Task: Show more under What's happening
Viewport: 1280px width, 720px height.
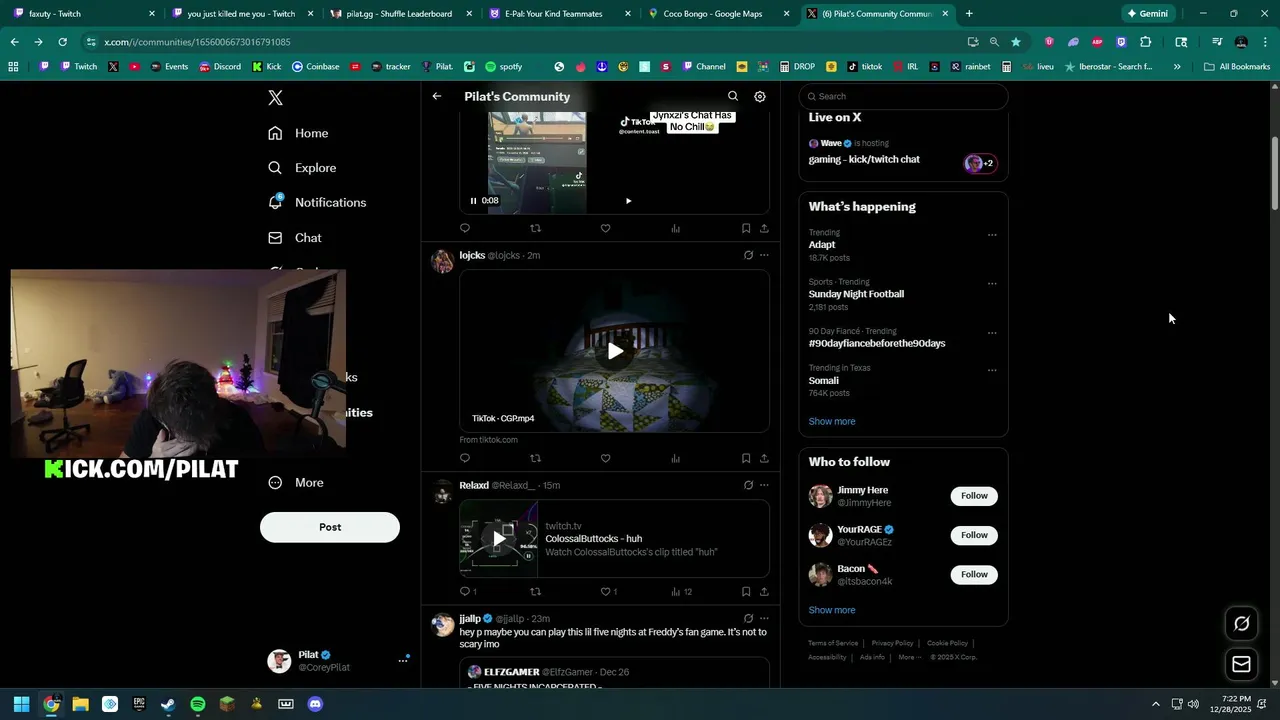Action: tap(832, 421)
